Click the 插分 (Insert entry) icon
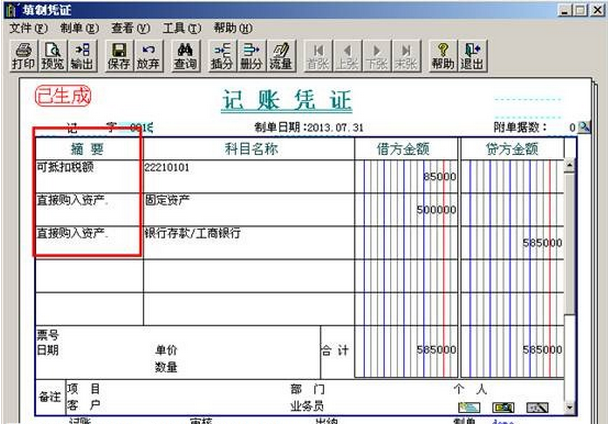The width and height of the screenshot is (608, 424). coord(222,54)
